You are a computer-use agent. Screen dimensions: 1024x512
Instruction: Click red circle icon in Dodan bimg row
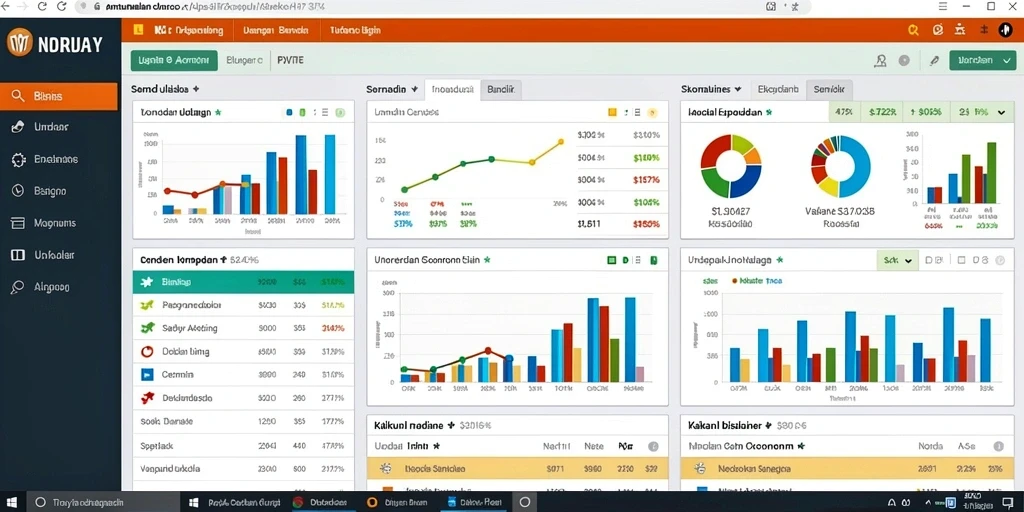pyautogui.click(x=148, y=351)
